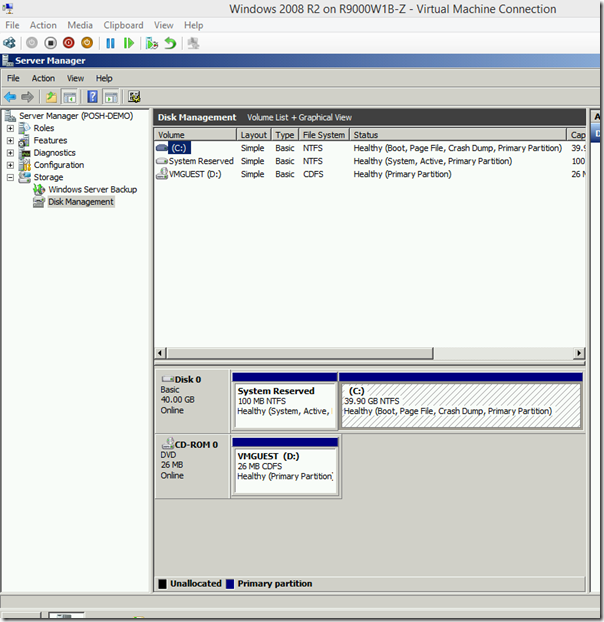Reset the VM with the green play-bar icon

pos(128,43)
